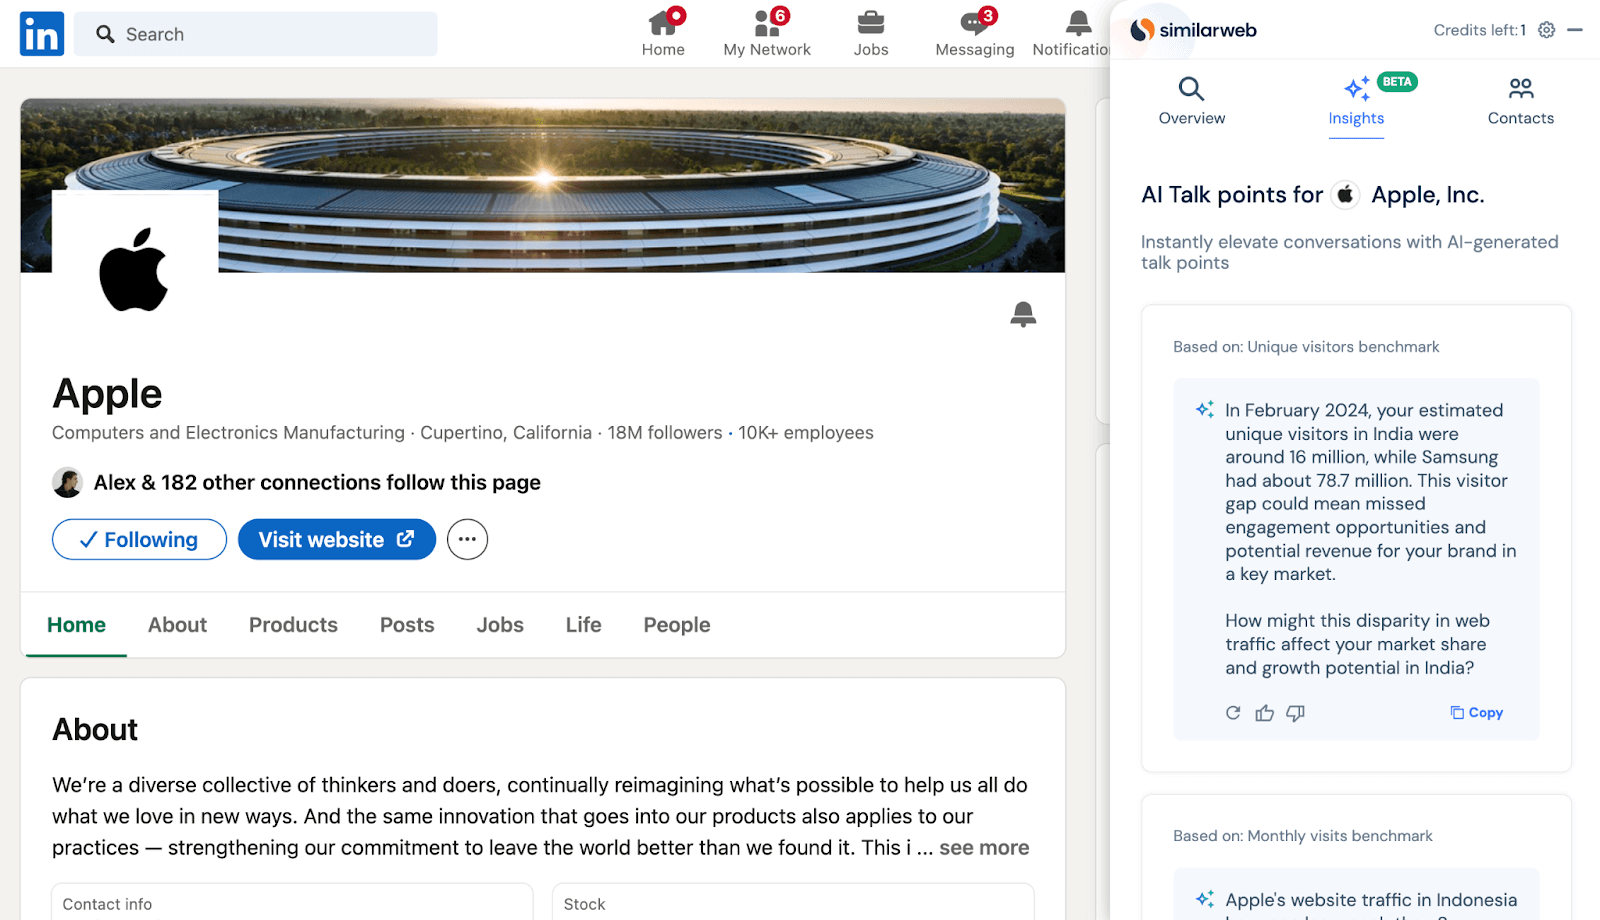Viewport: 1600px width, 920px height.
Task: Toggle the Following button
Action: tap(139, 540)
